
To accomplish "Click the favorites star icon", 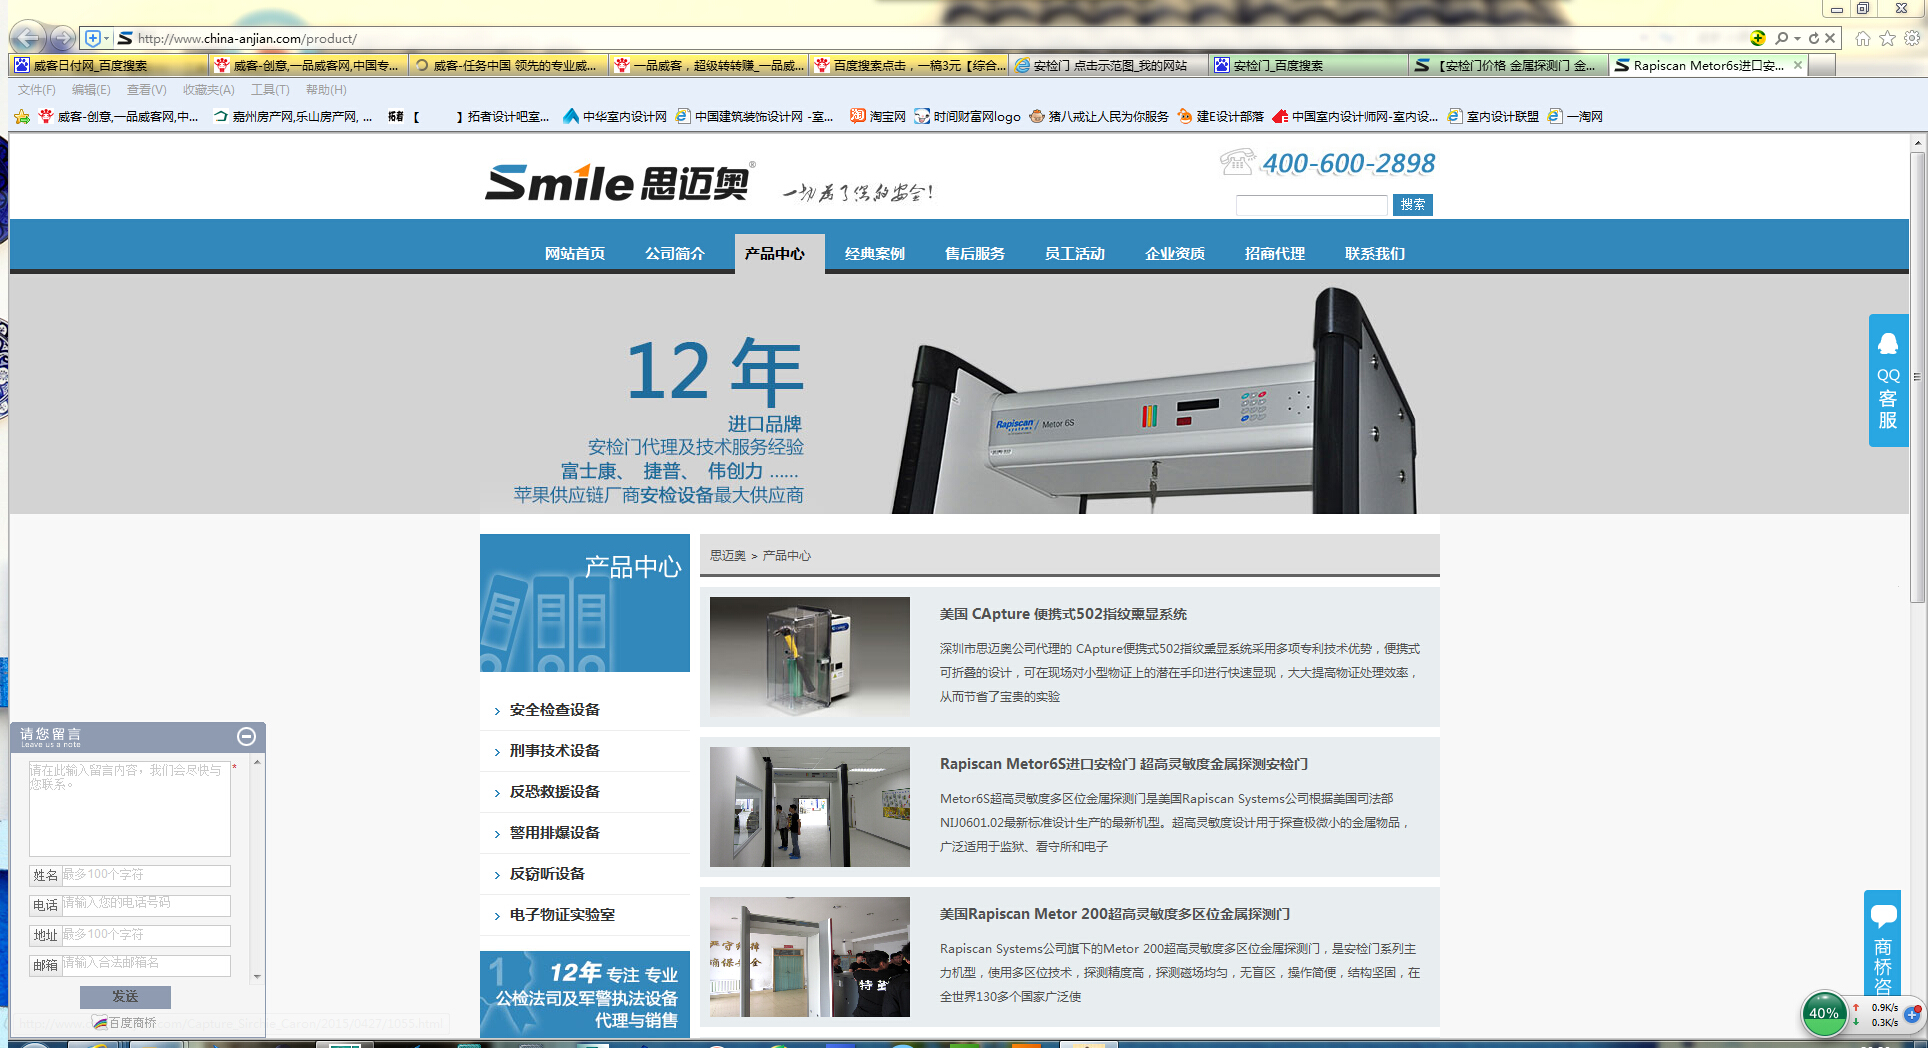I will (1887, 38).
